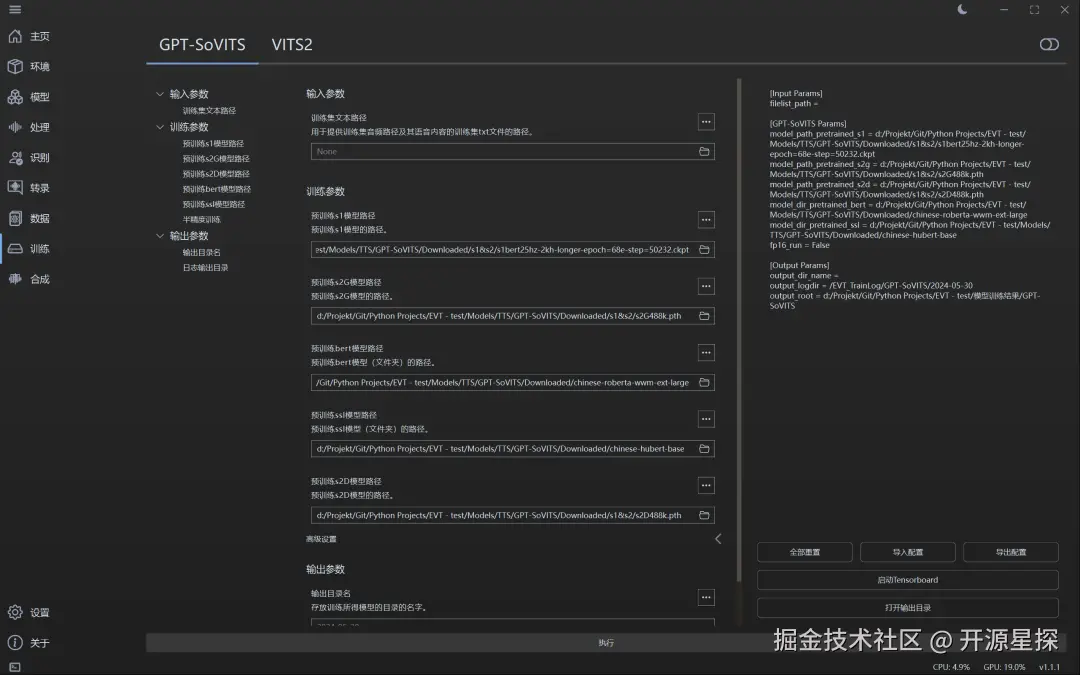
Task: Open more options for 预训练s2D模型路径
Action: pyautogui.click(x=706, y=486)
